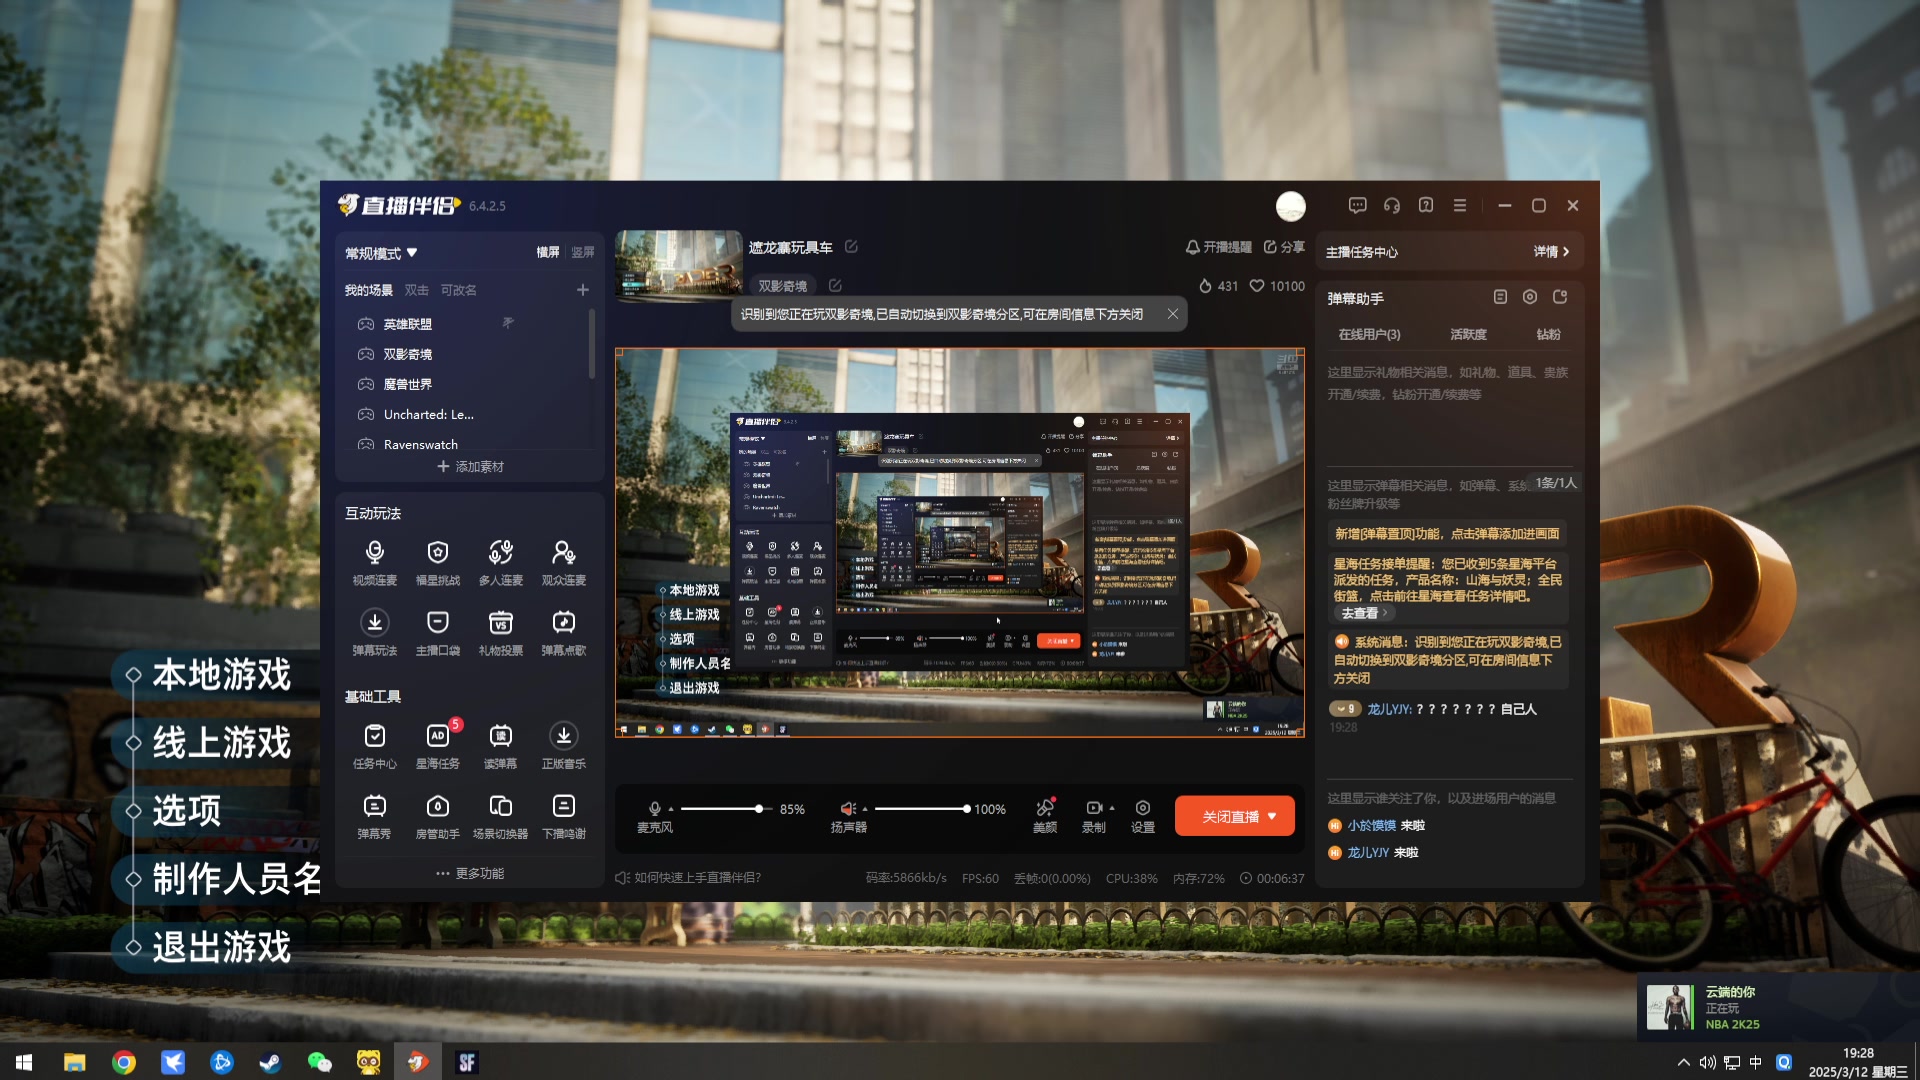Image resolution: width=1920 pixels, height=1080 pixels.
Task: Expand 去查看 task details arrow
Action: coord(1364,613)
